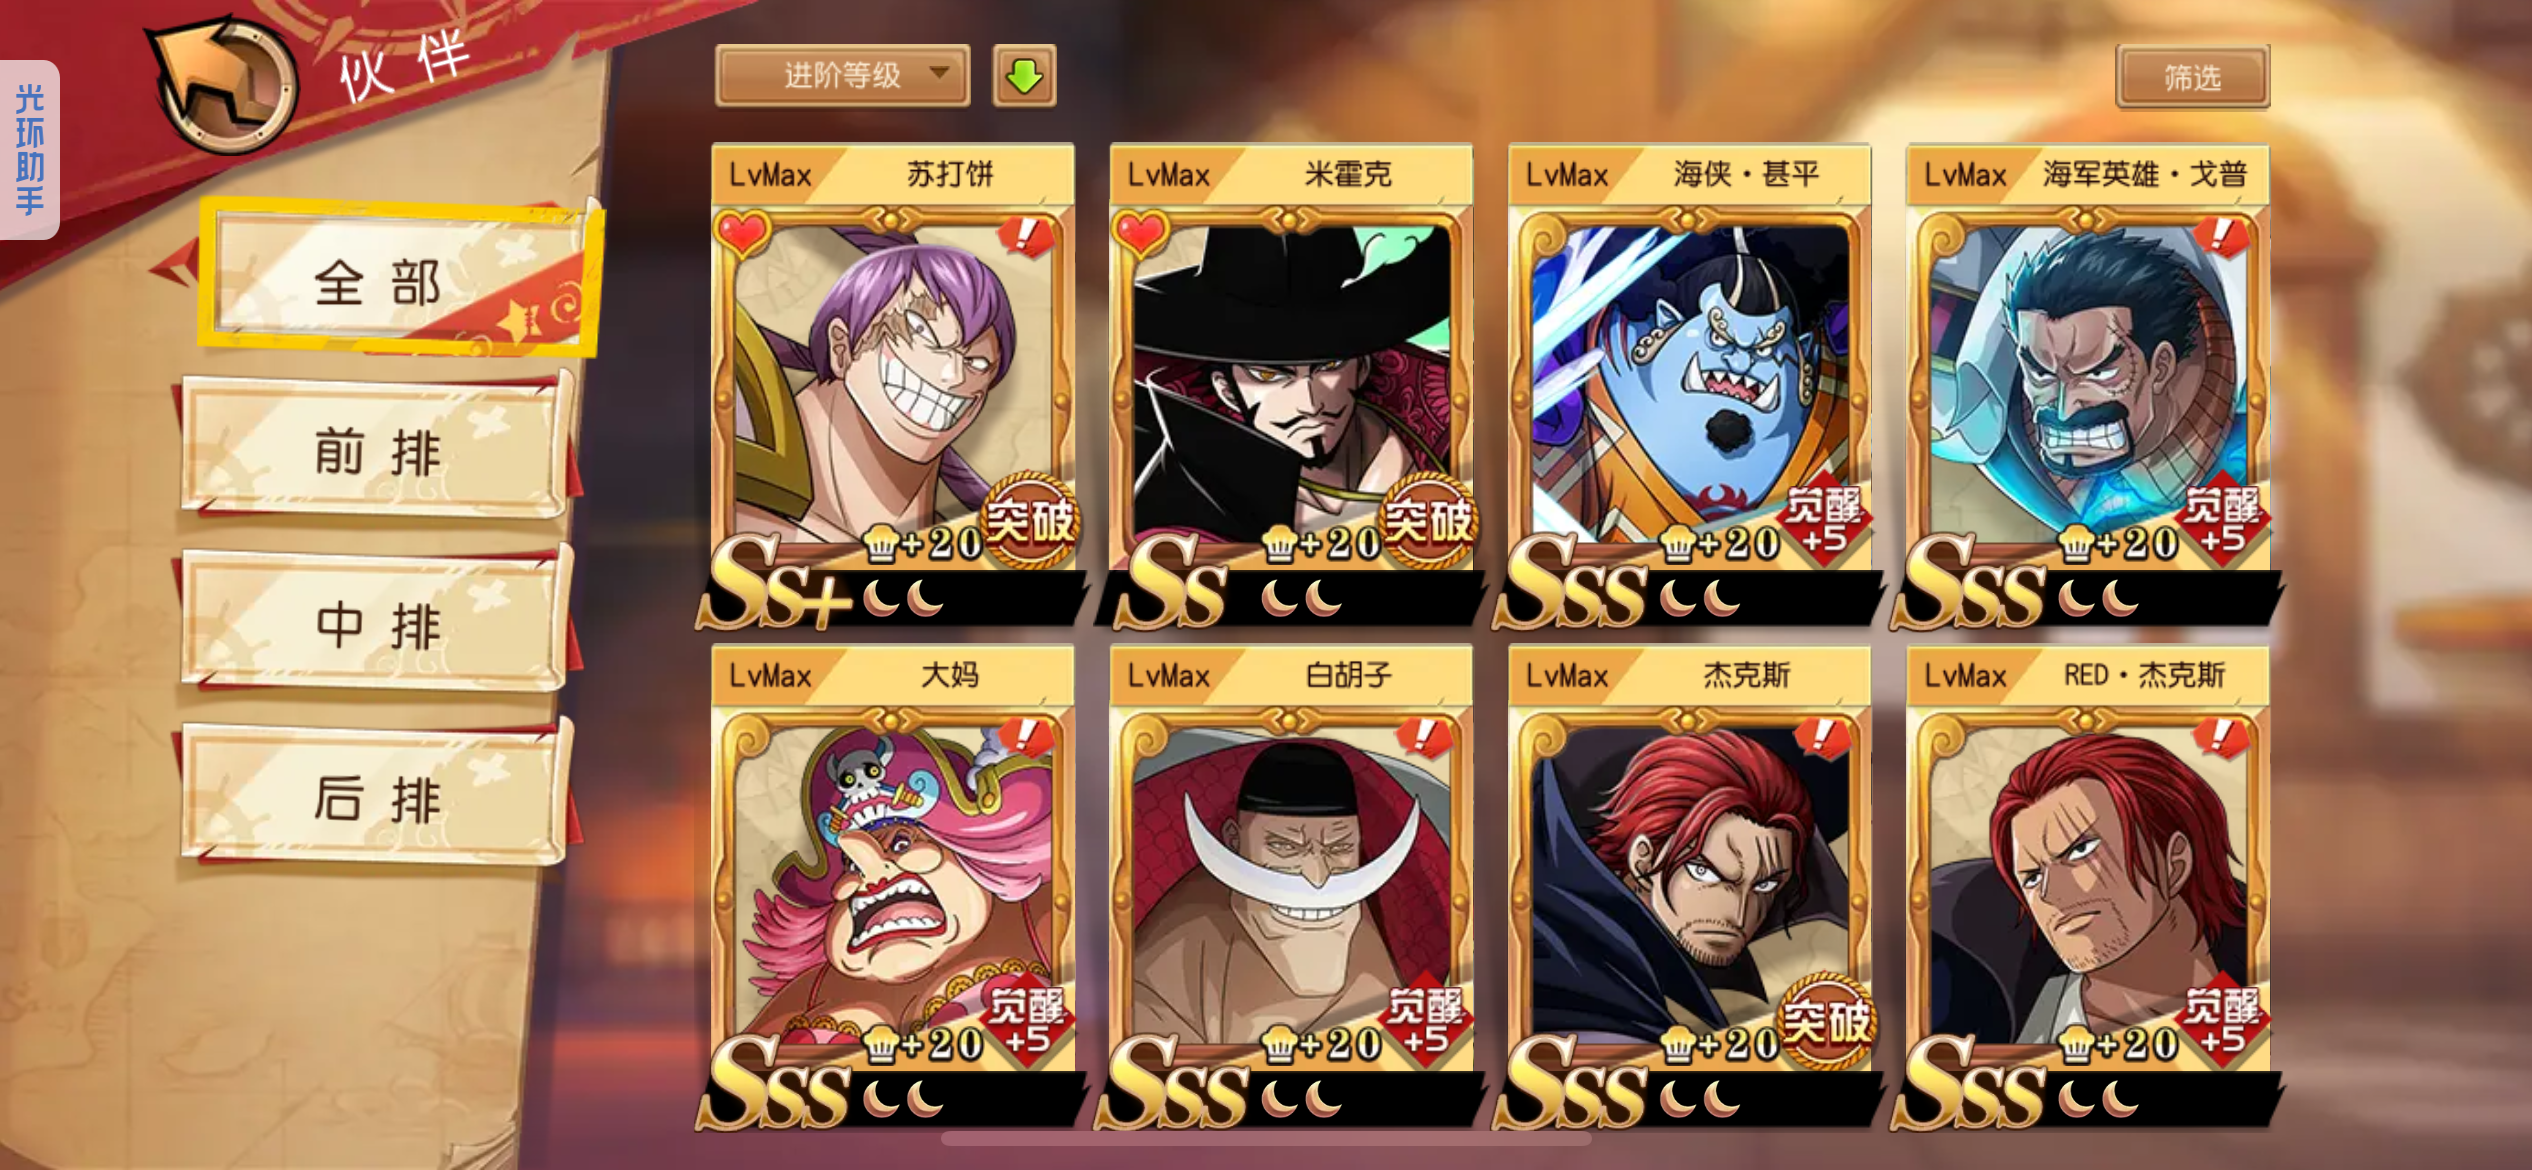The height and width of the screenshot is (1170, 2532).
Task: Click red exclamation alert on 大妈 card
Action: tap(1025, 738)
